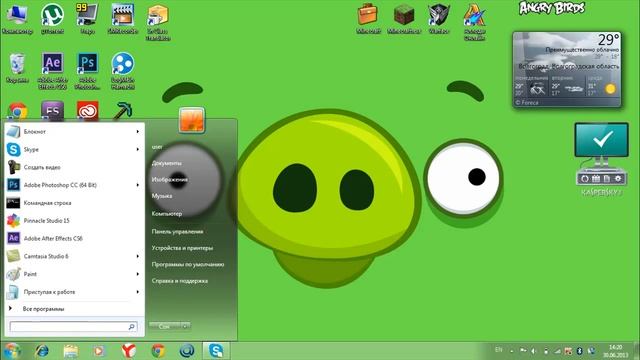Open the Minecraft pickaxe desktop icon
The image size is (640, 360).
[x=122, y=110]
